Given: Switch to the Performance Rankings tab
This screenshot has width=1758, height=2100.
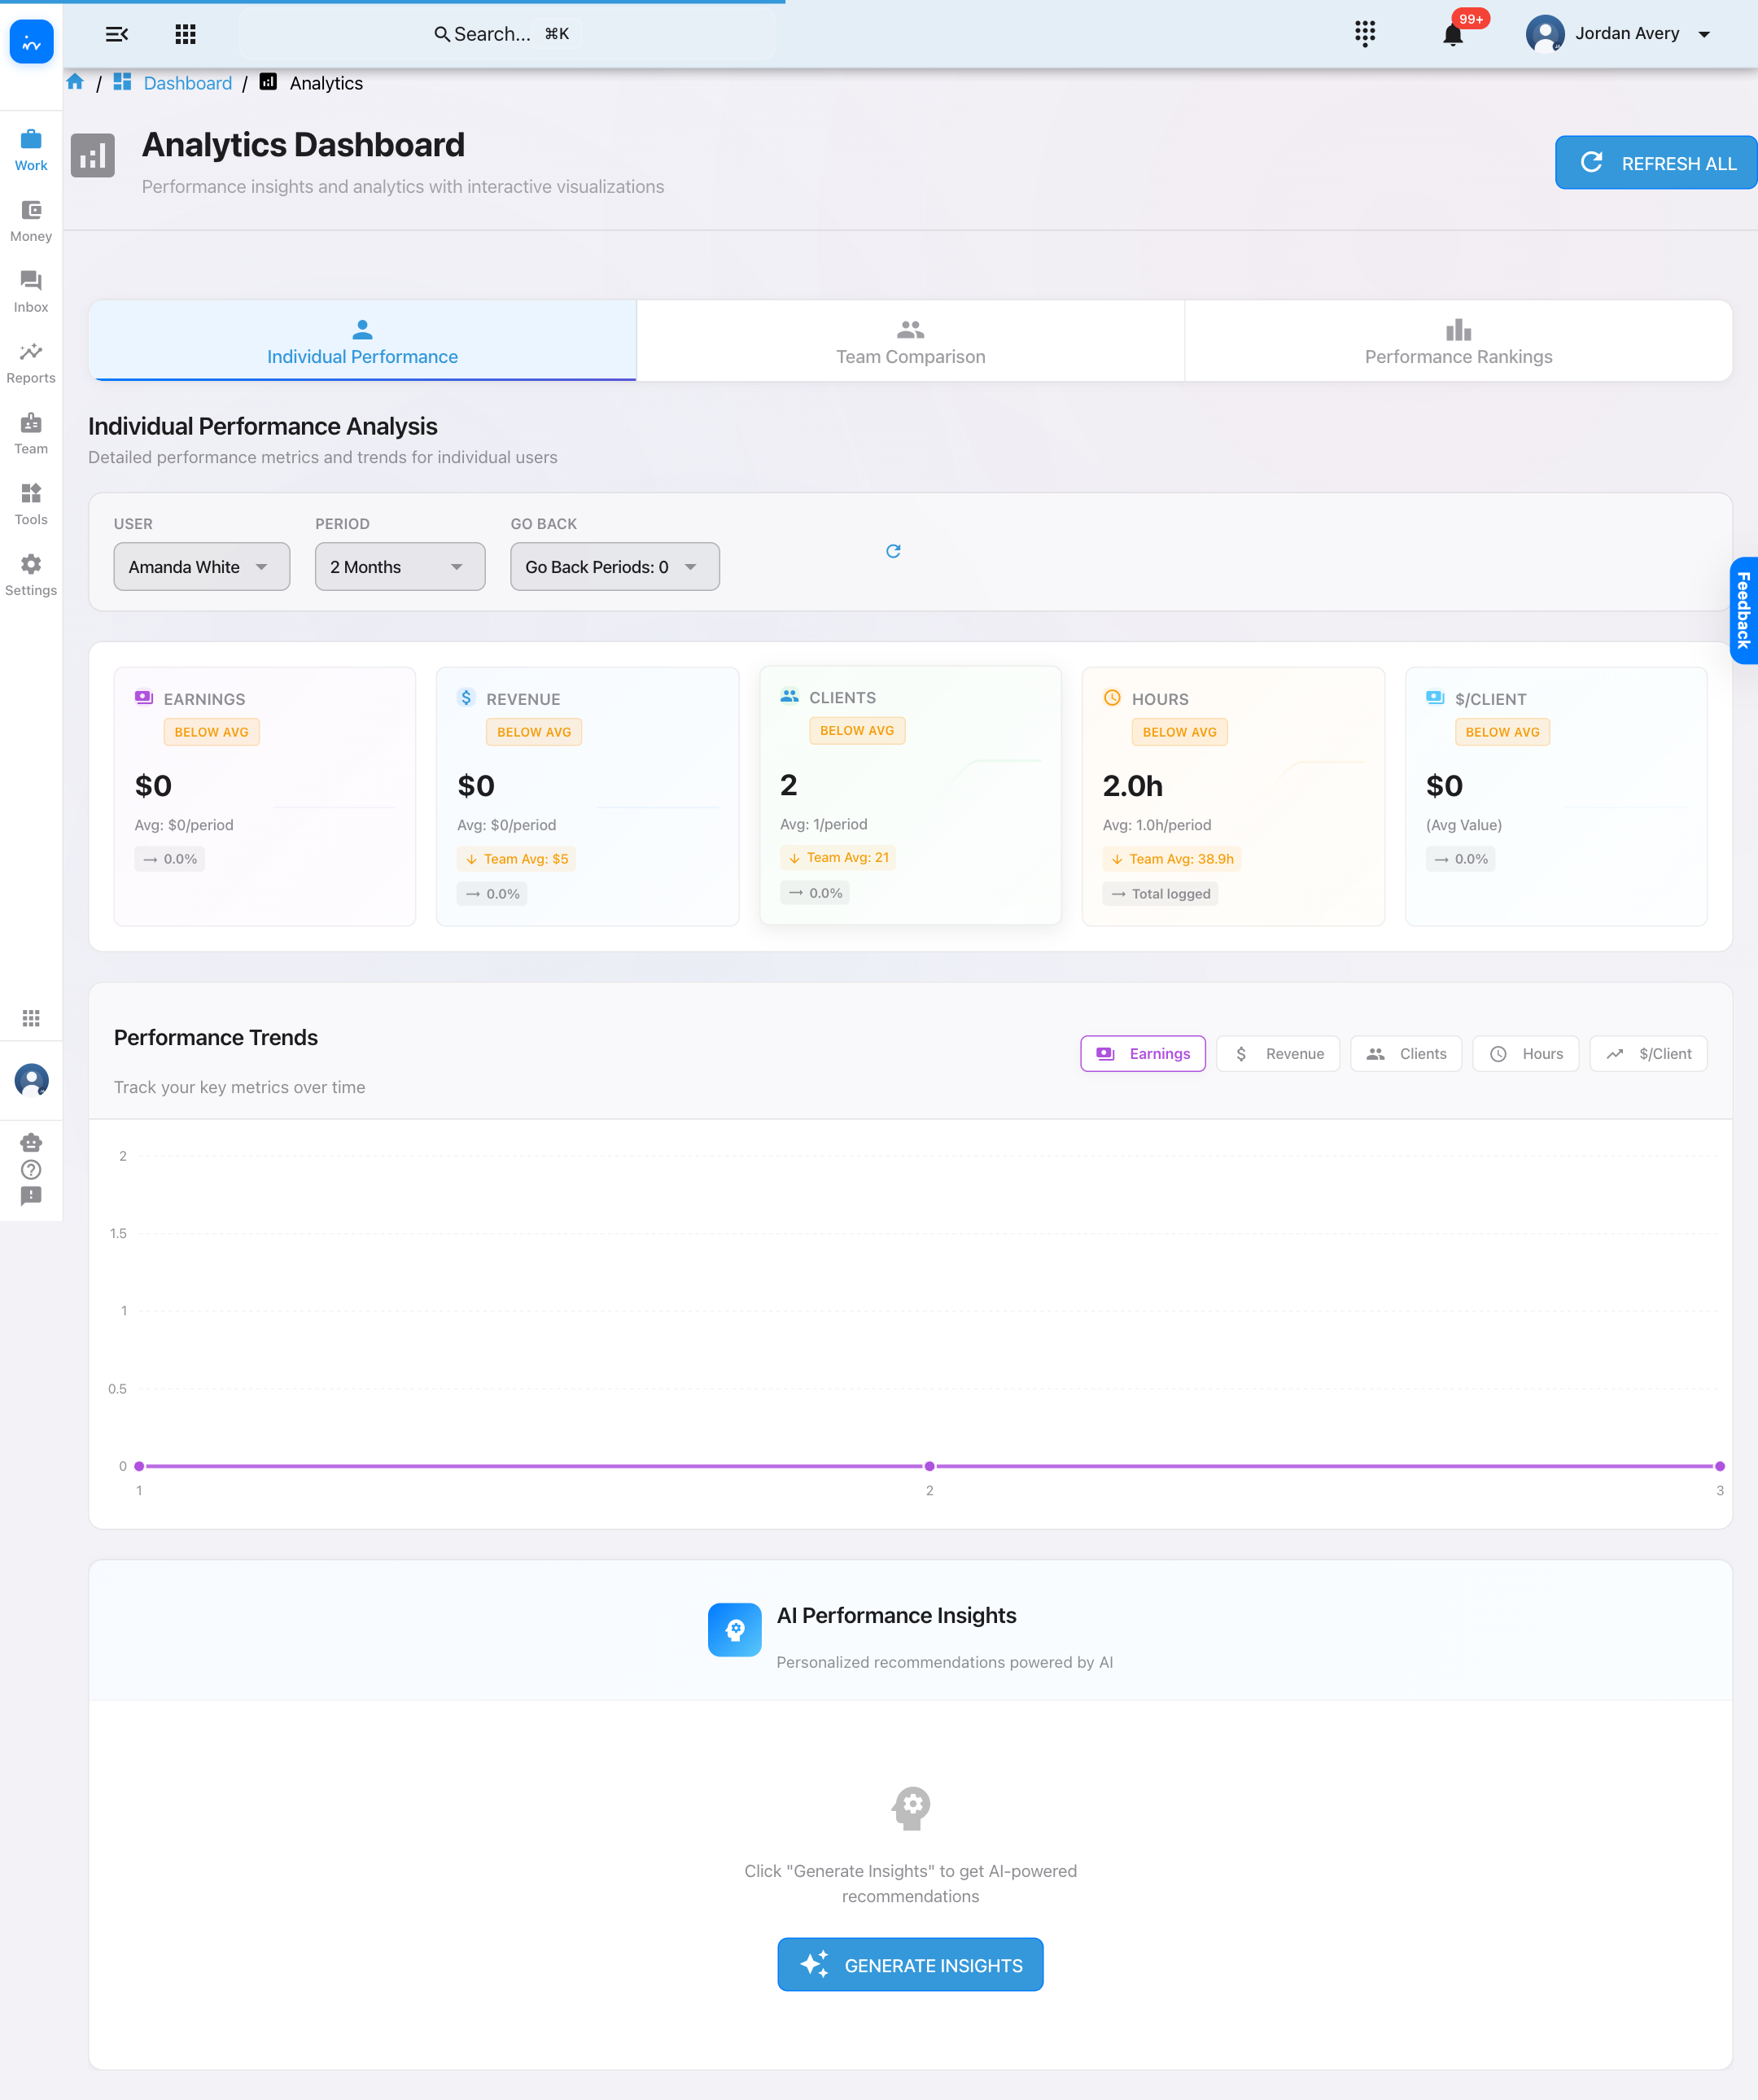Looking at the screenshot, I should (x=1458, y=341).
